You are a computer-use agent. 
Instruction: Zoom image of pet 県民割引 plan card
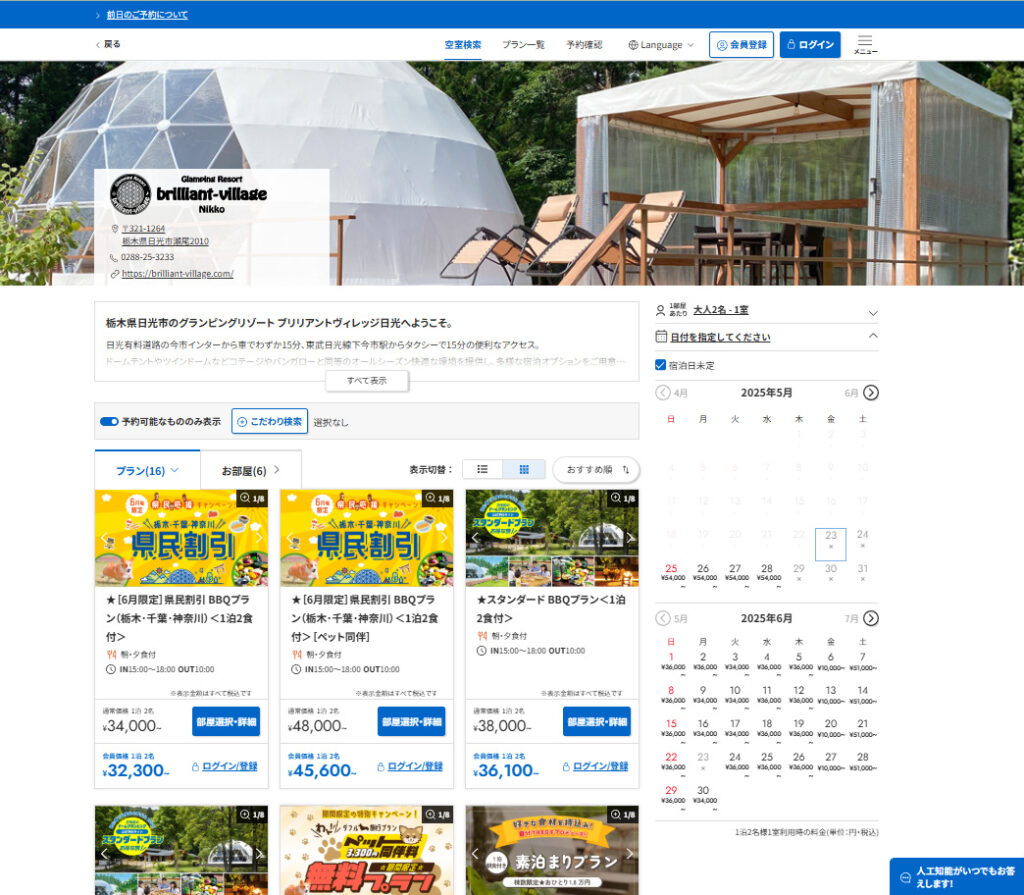(x=437, y=498)
